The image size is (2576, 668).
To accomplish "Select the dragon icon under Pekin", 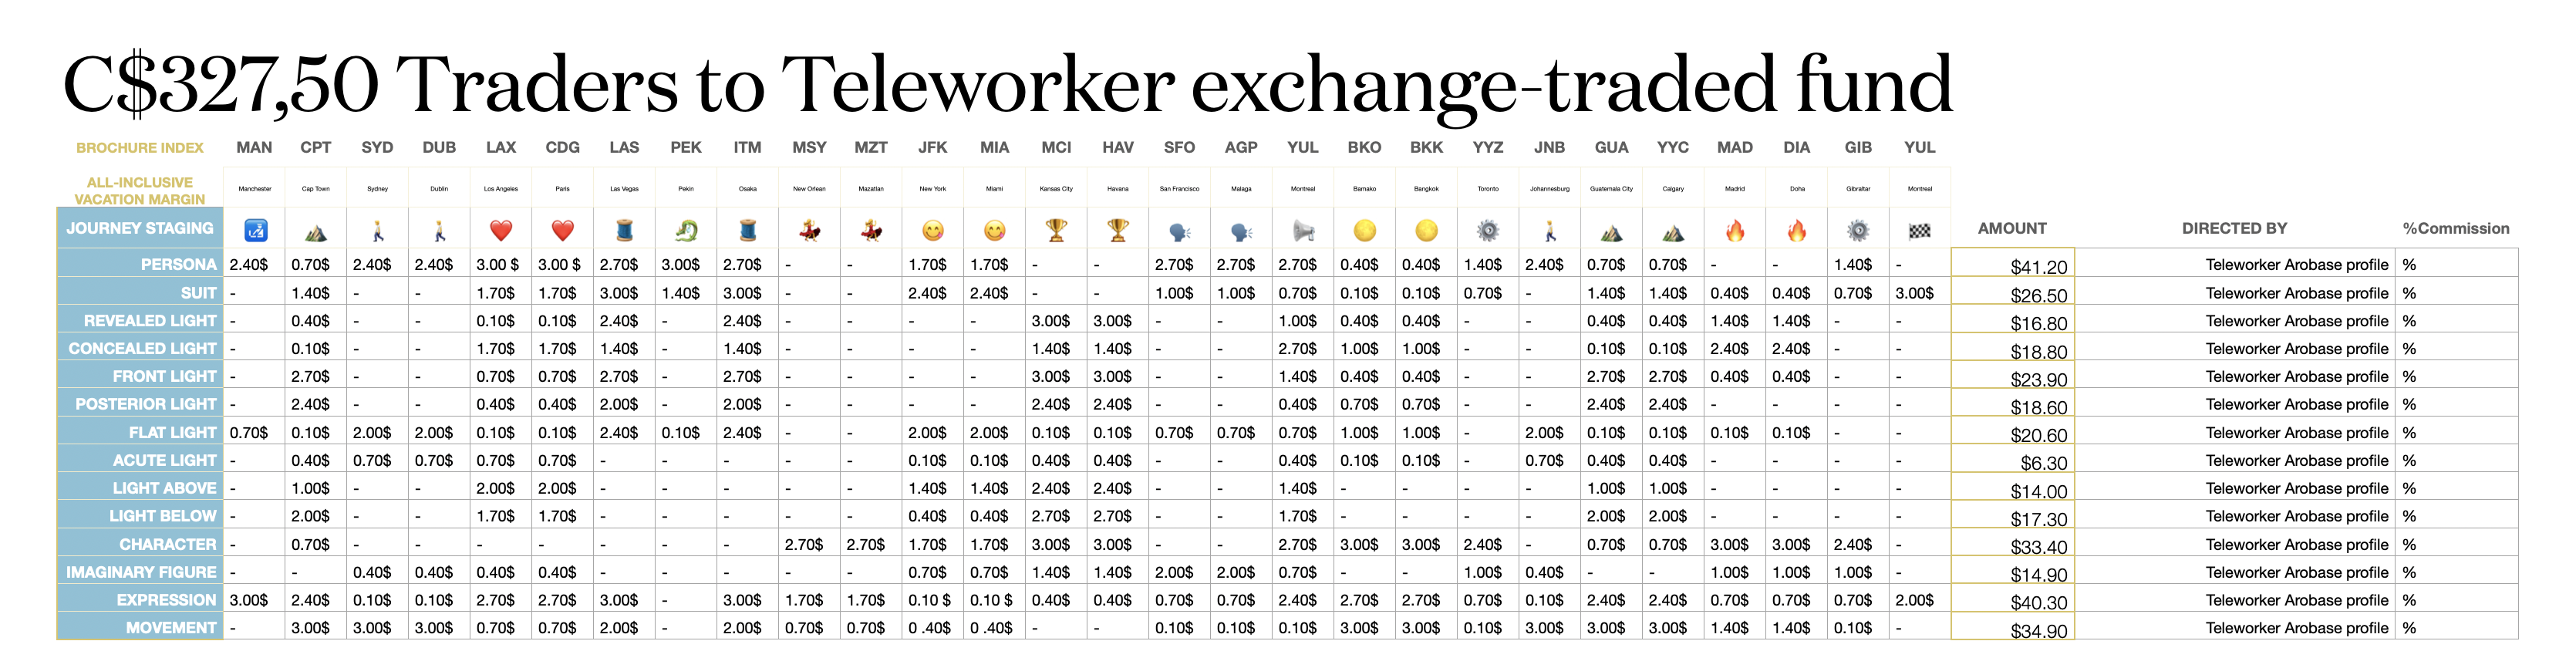I will [686, 231].
